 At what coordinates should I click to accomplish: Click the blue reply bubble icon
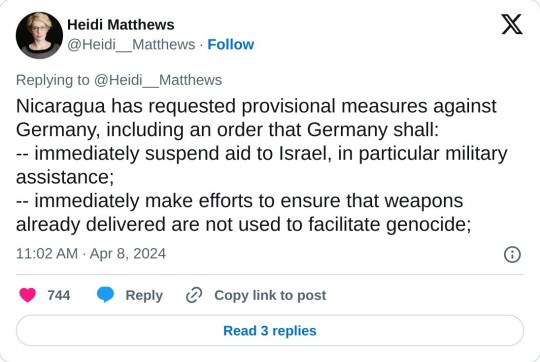point(105,295)
